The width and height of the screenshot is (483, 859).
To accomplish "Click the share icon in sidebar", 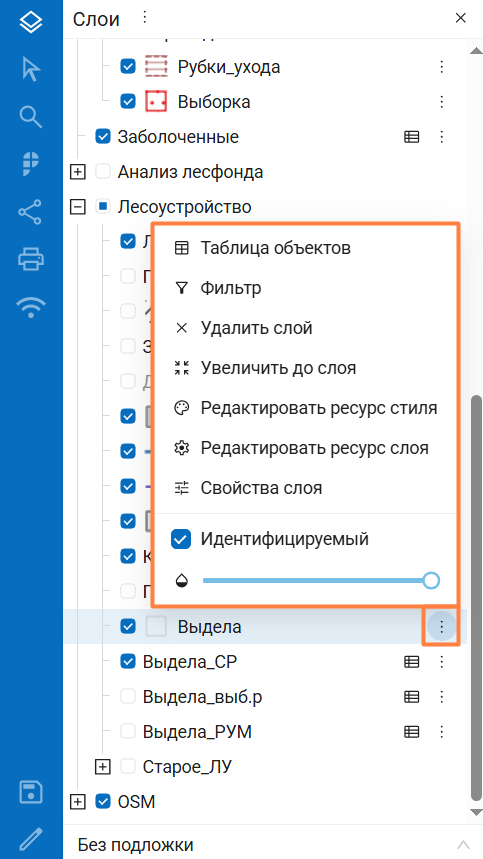I will [x=31, y=212].
